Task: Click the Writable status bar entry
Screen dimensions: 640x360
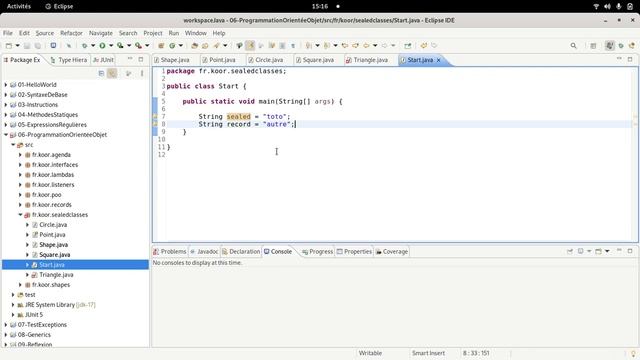Action: pos(370,353)
